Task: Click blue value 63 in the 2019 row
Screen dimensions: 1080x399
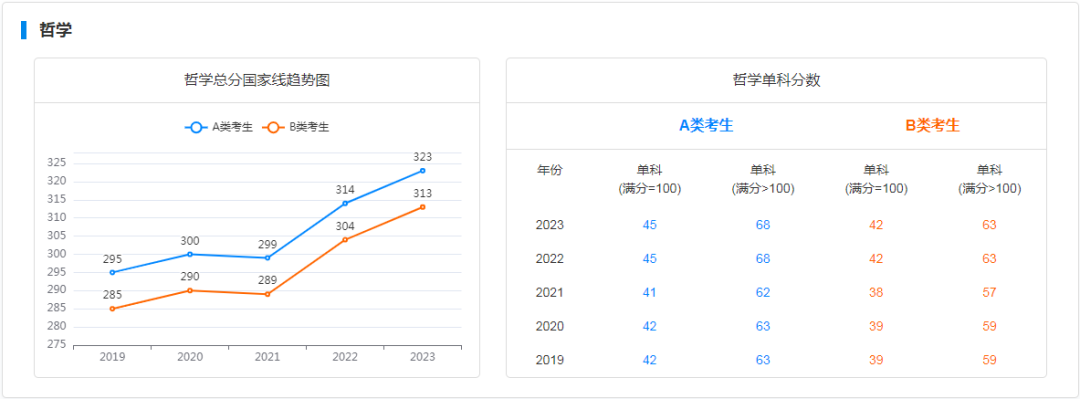Action: (x=763, y=360)
